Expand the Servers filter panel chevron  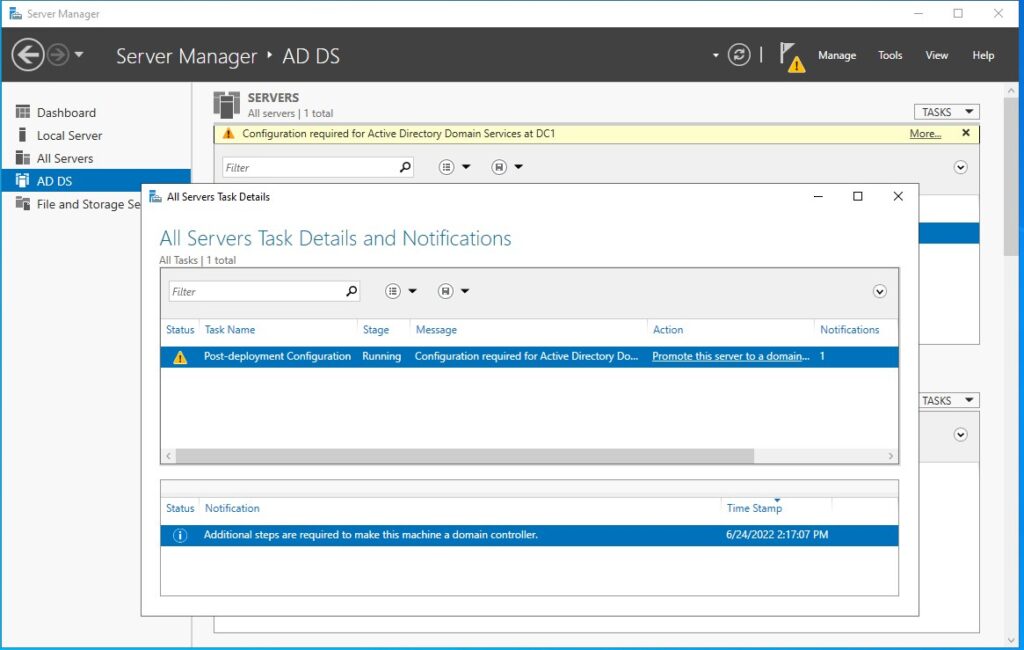(x=960, y=167)
